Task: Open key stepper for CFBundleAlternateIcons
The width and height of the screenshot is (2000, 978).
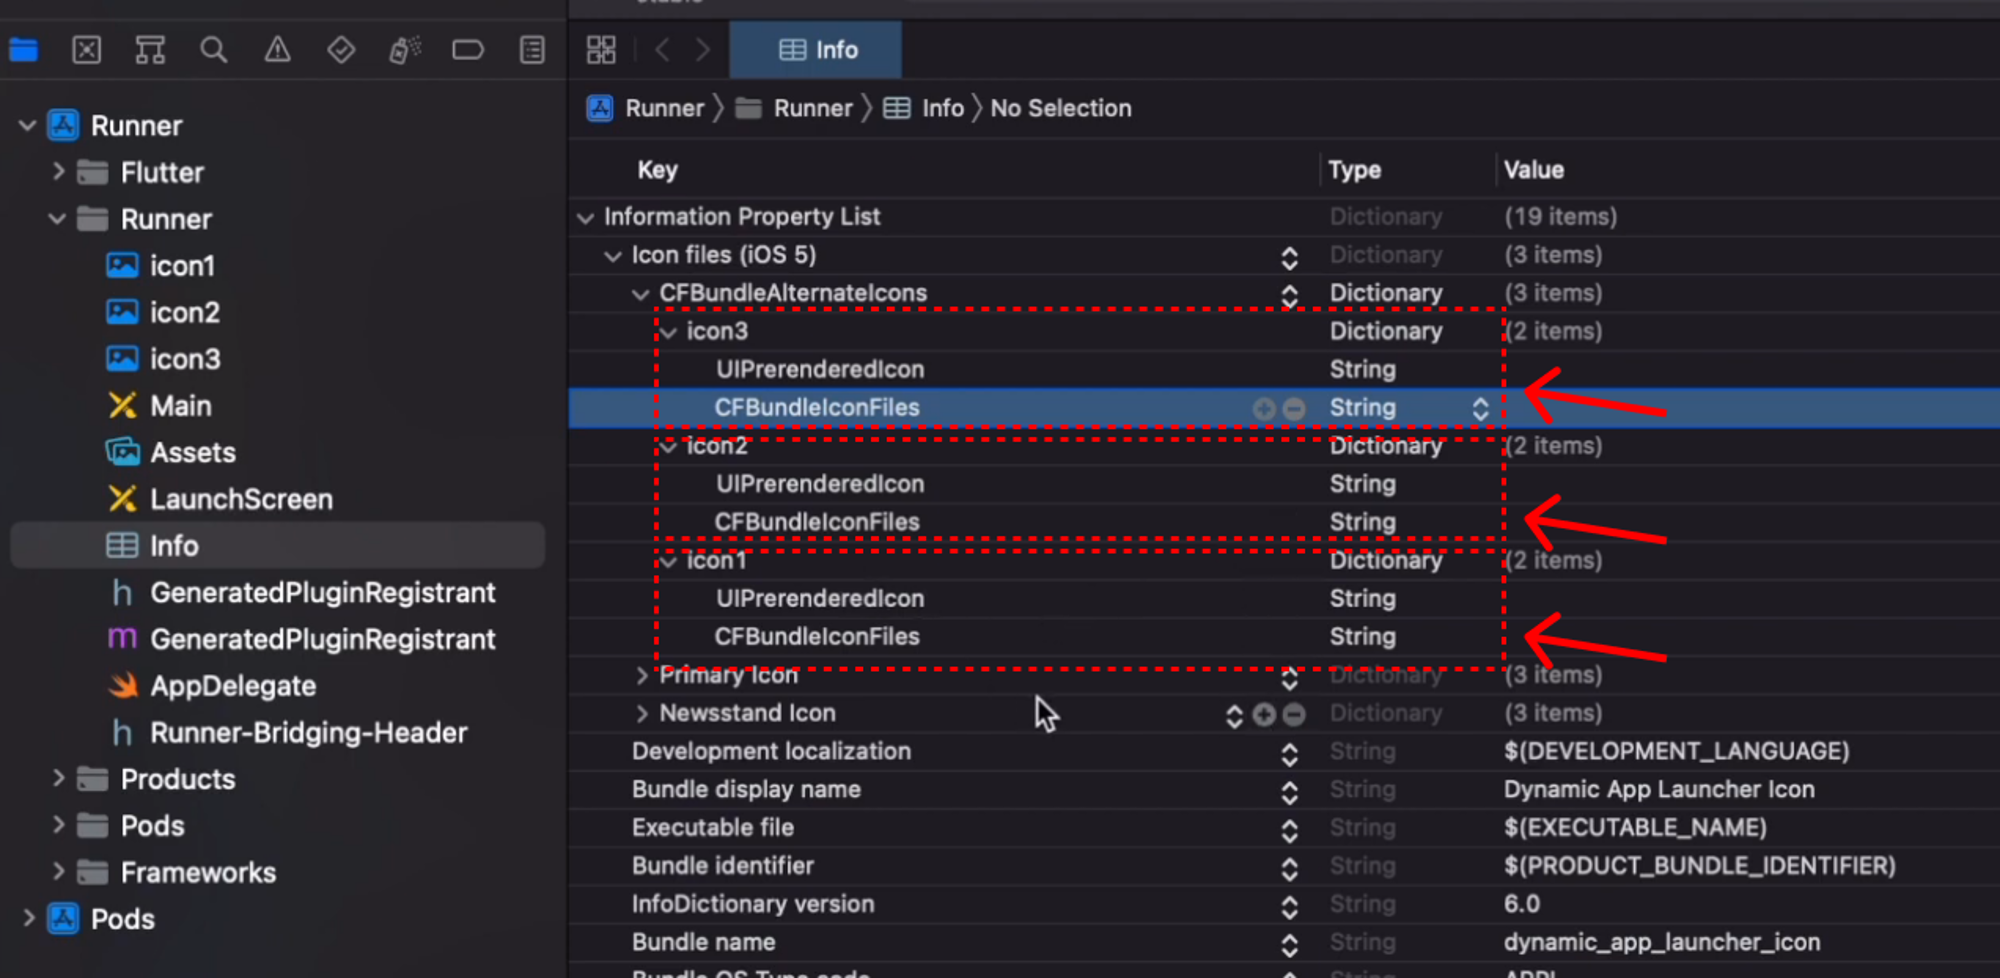Action: click(x=1289, y=296)
